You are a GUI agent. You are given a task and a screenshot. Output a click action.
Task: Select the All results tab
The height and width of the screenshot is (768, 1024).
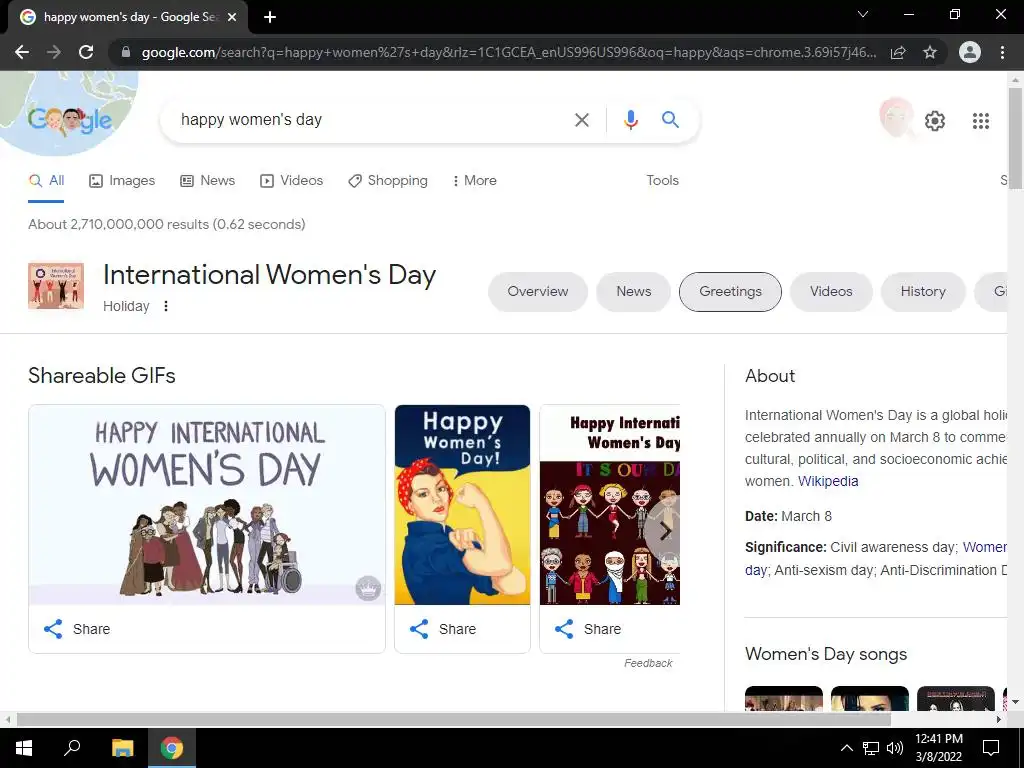tap(46, 181)
